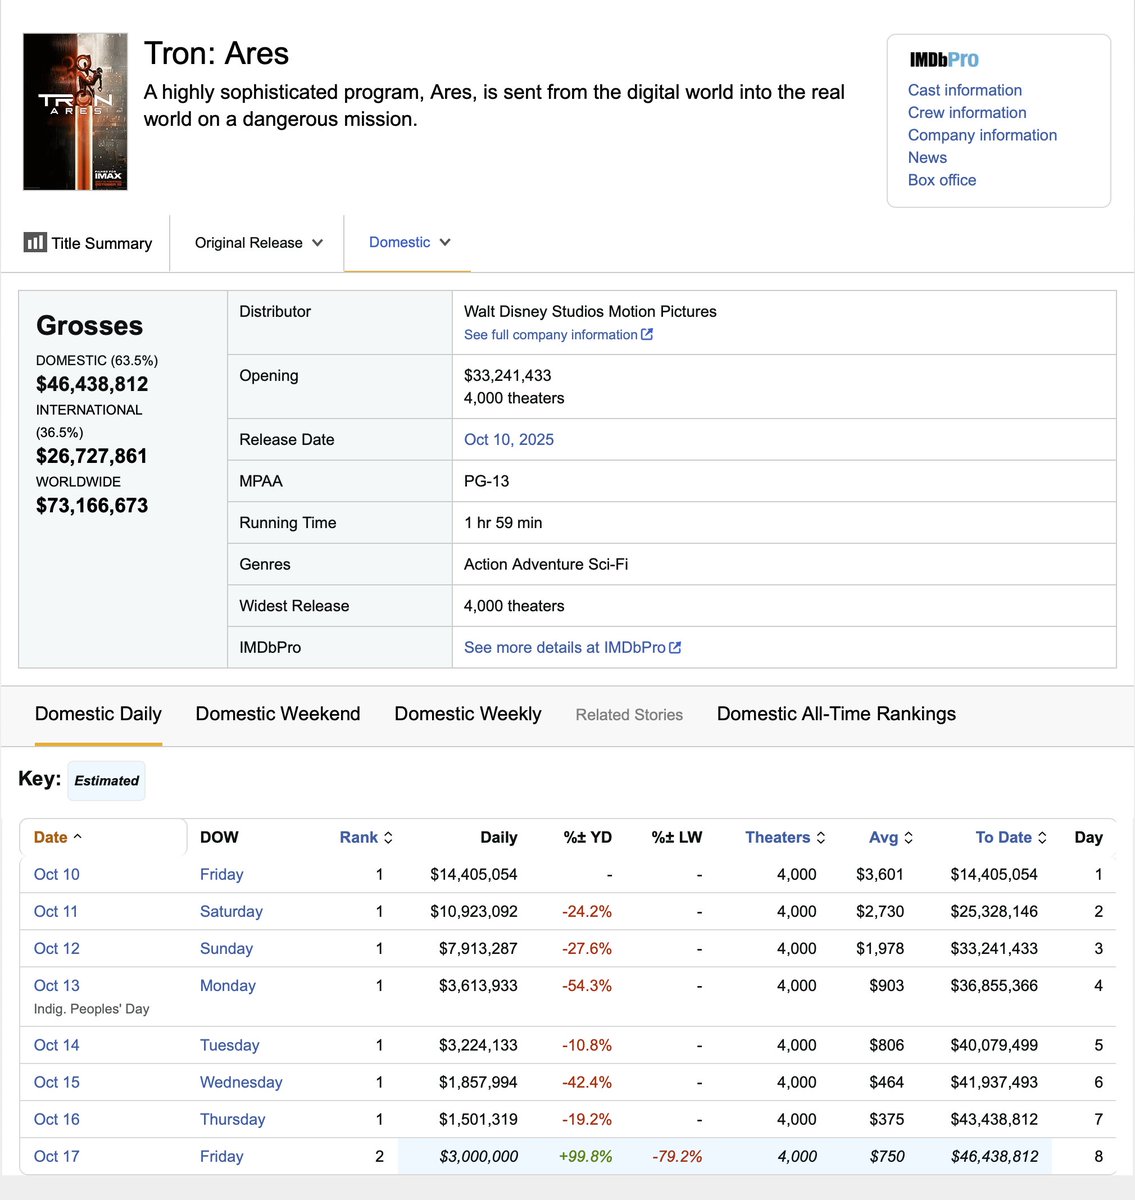This screenshot has width=1135, height=1200.
Task: Select the worldwide gross $73,166,673 figure
Action: (92, 505)
